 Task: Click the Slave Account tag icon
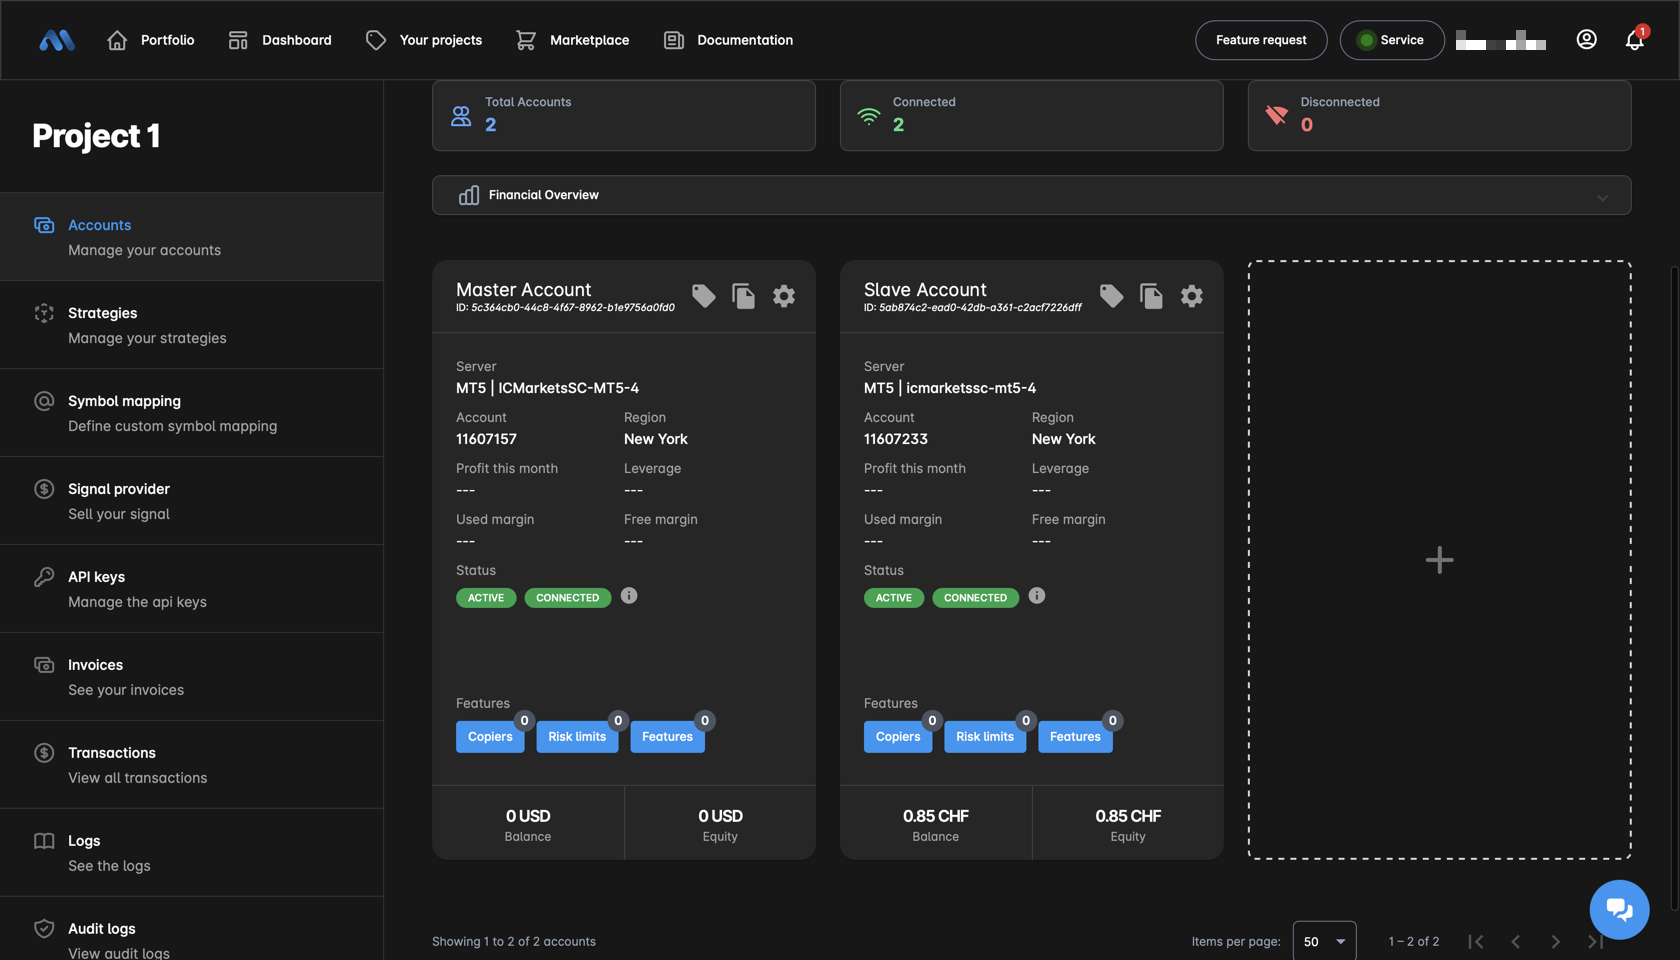pyautogui.click(x=1111, y=296)
